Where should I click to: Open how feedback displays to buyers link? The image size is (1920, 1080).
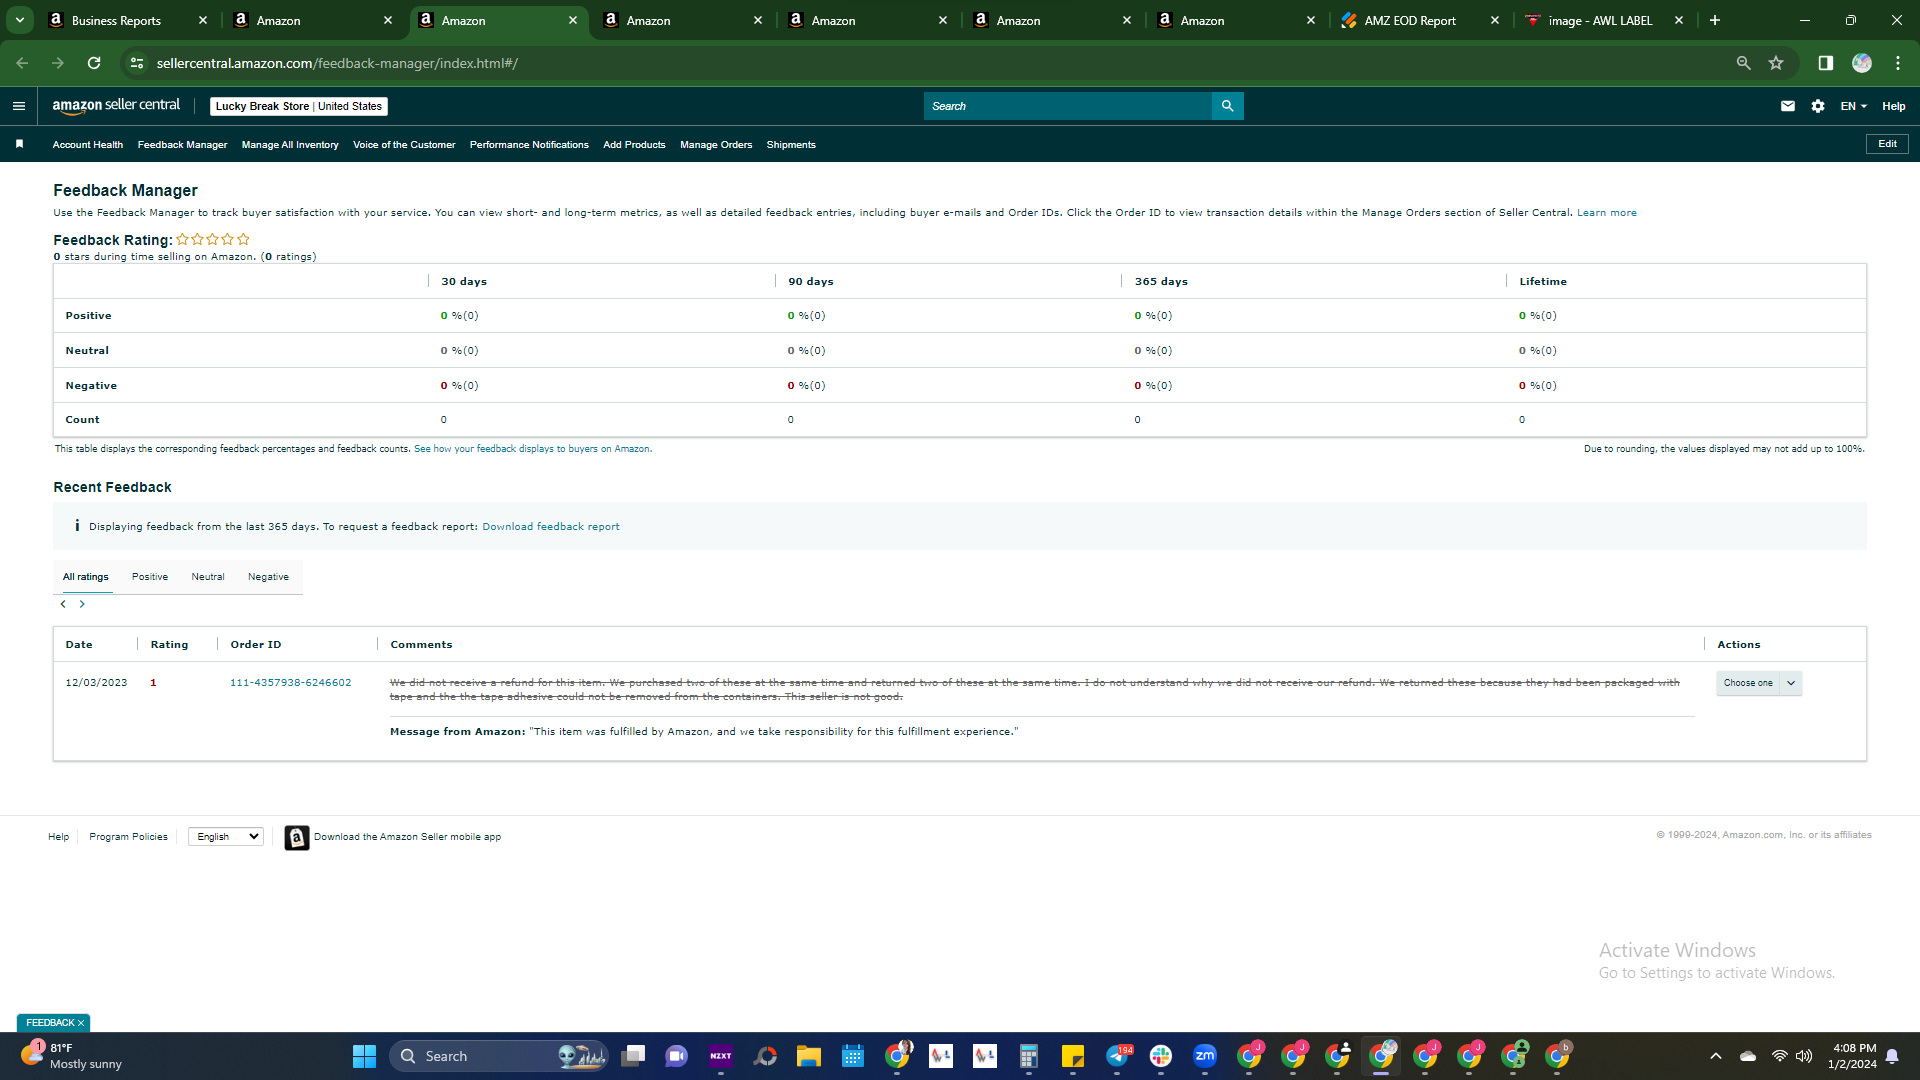coord(533,449)
